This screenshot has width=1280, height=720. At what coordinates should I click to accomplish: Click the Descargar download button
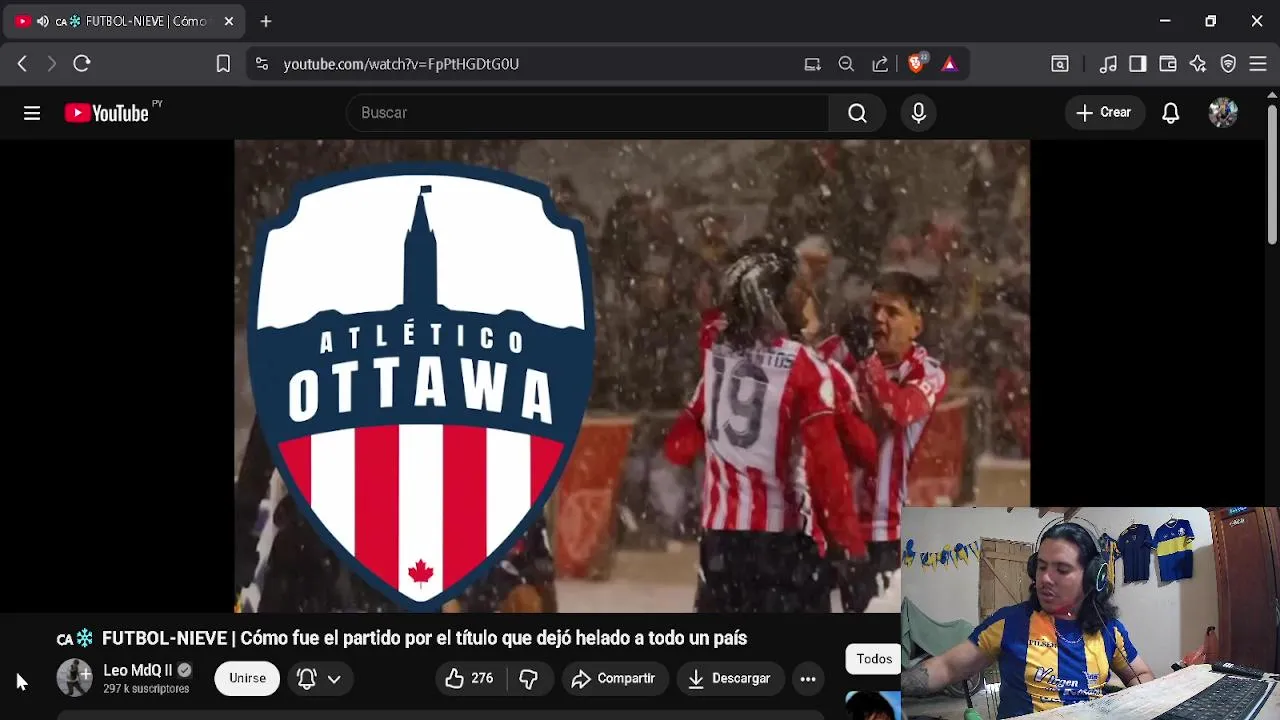coord(729,678)
